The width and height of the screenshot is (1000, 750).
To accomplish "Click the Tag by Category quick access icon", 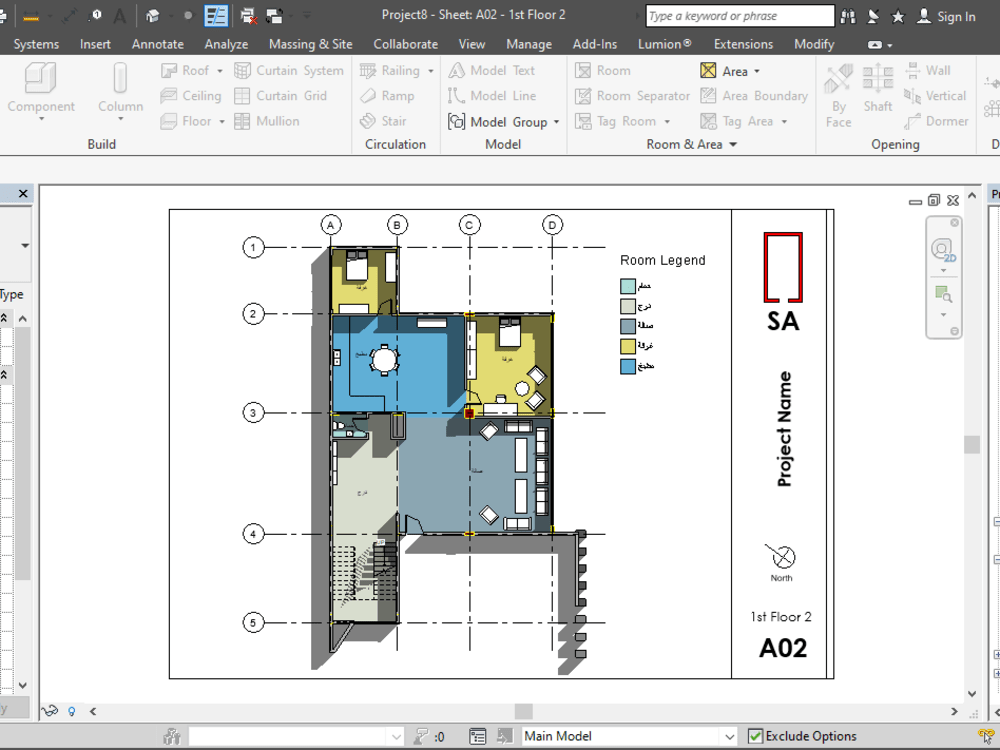I will click(x=94, y=16).
